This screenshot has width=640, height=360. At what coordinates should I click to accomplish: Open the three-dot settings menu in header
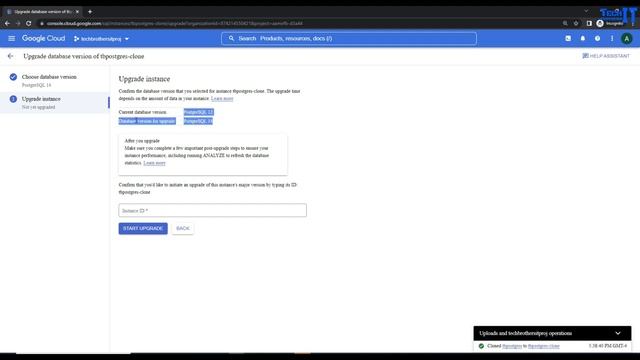point(612,38)
